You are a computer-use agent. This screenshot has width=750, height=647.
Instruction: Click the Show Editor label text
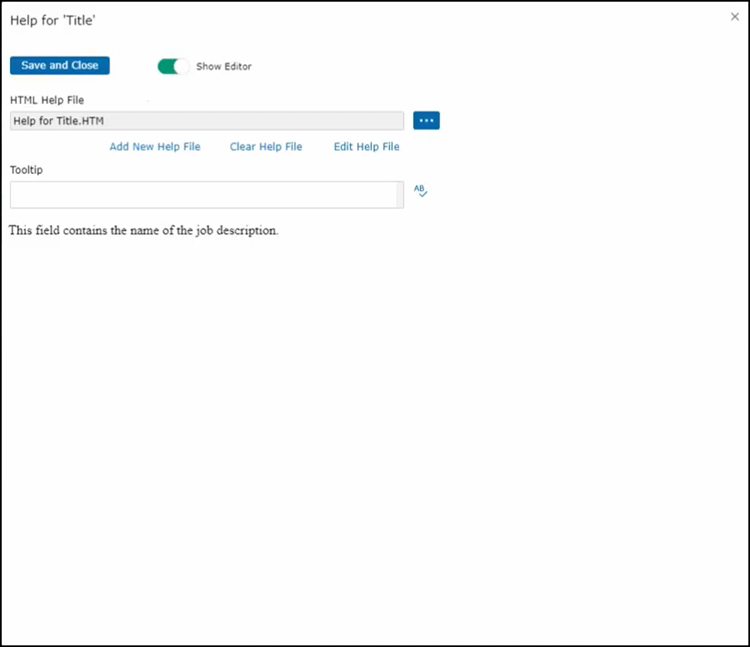(224, 67)
